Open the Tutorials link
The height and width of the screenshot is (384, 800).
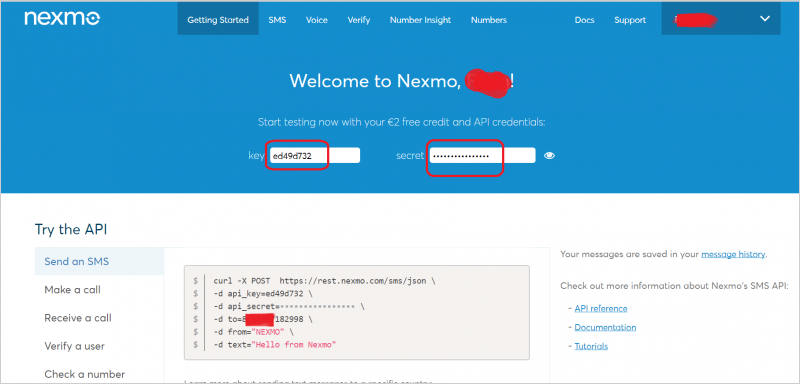[591, 346]
